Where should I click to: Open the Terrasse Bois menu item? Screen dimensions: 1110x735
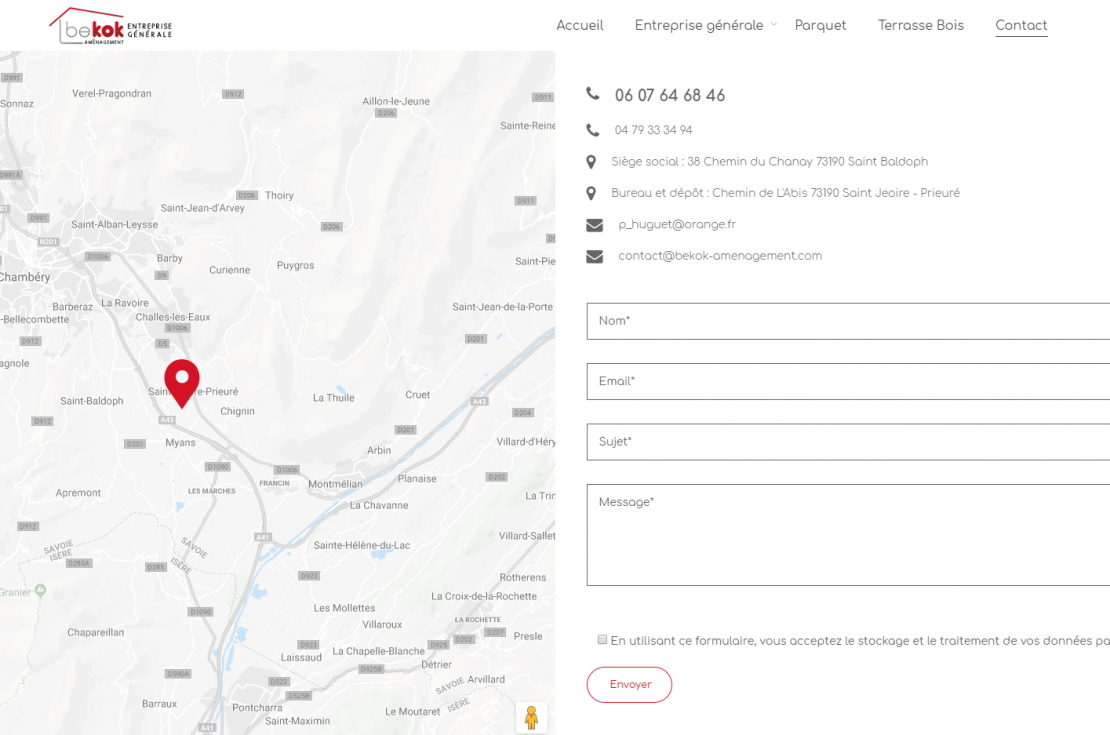921,25
